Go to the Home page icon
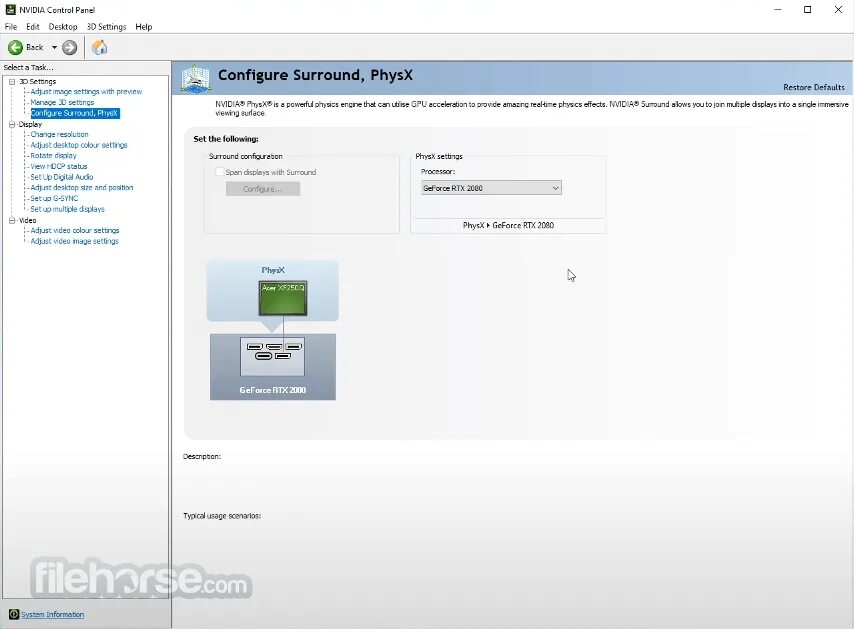This screenshot has width=854, height=629. point(99,47)
